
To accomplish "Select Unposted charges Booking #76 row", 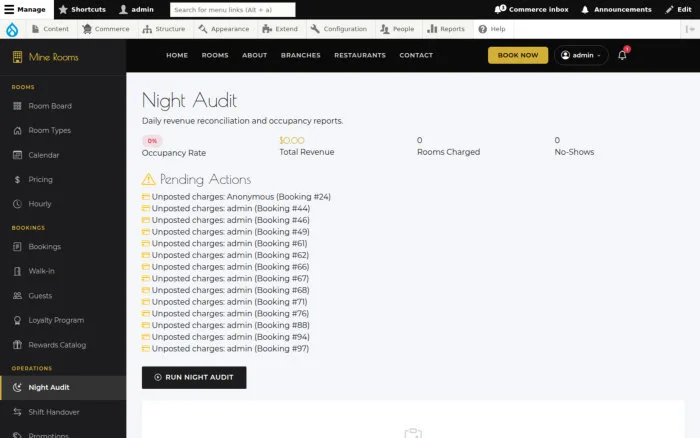I will coord(225,313).
